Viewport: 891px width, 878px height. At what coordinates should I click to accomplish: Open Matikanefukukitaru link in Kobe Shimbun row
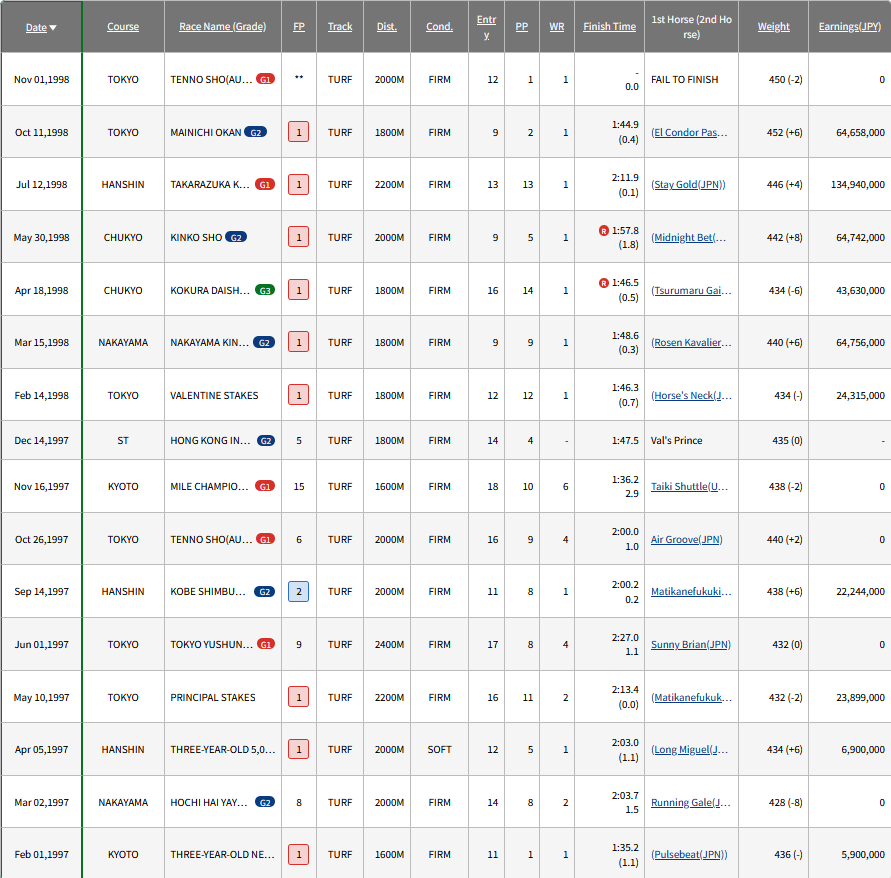click(x=691, y=592)
